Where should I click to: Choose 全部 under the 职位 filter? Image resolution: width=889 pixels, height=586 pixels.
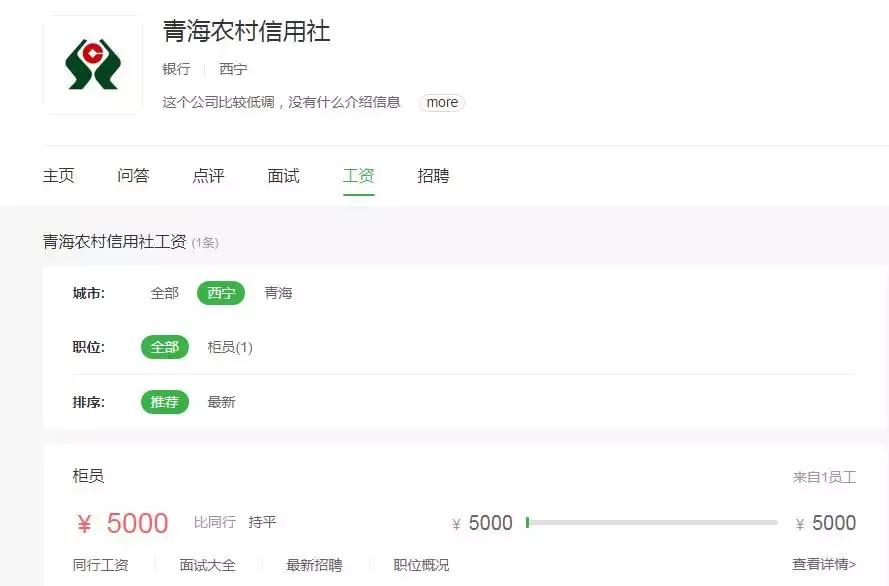[x=164, y=347]
